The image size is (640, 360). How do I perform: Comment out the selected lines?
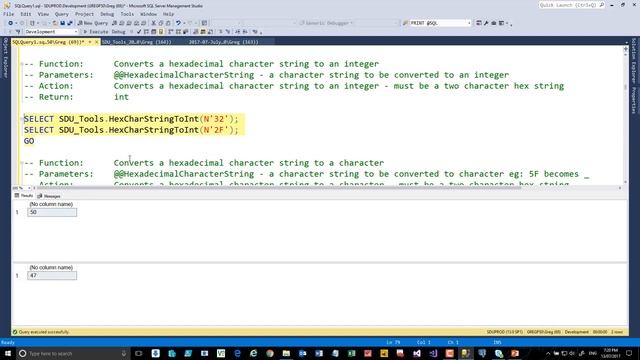click(221, 31)
